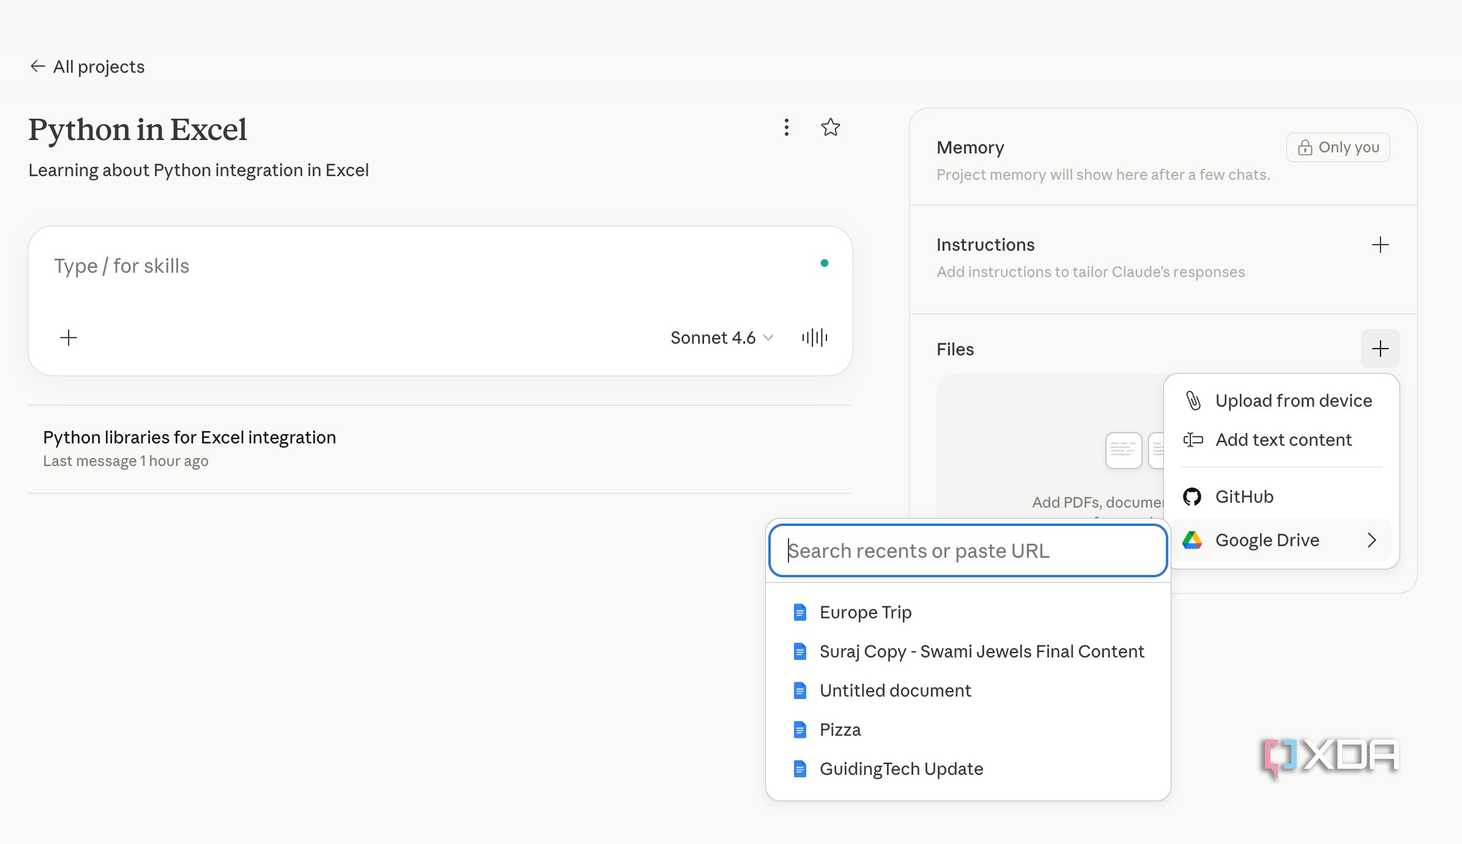Image resolution: width=1462 pixels, height=844 pixels.
Task: Click the project description about Python integration
Action: [198, 170]
